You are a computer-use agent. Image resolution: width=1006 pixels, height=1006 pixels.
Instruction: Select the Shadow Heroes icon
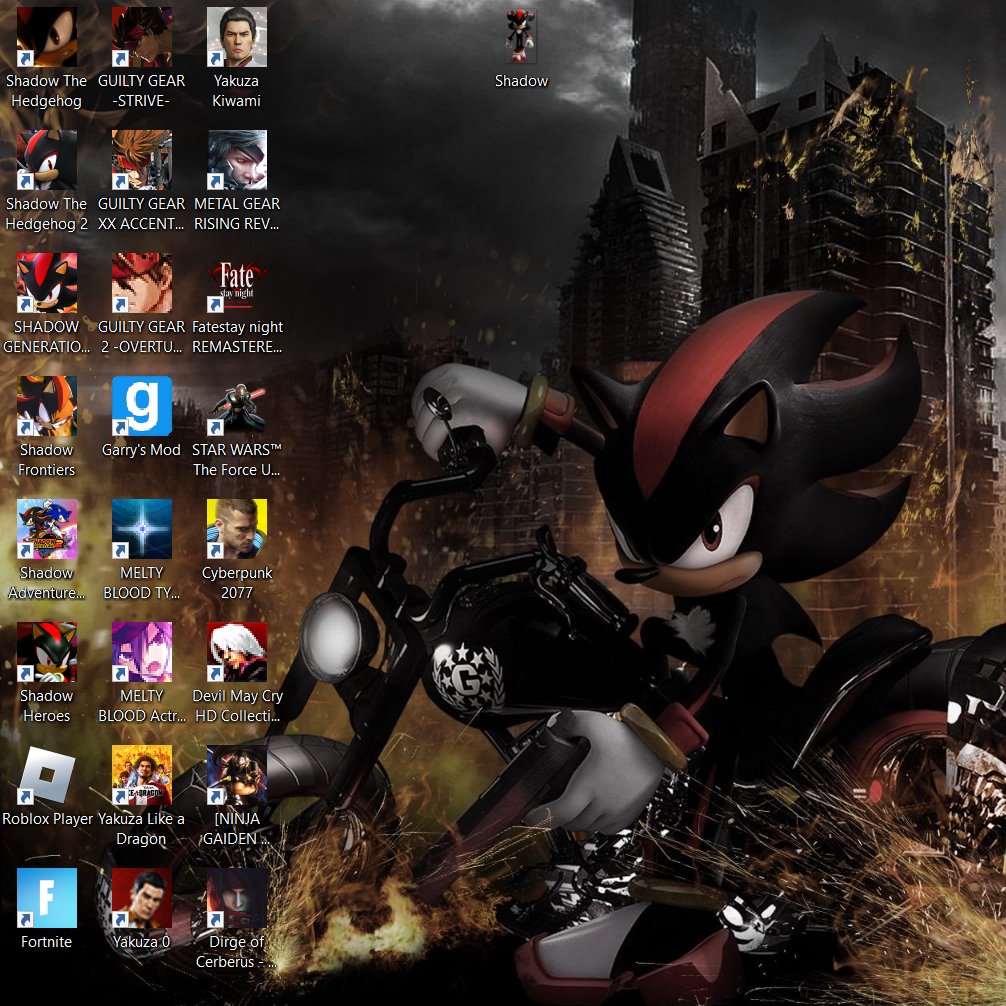(46, 652)
